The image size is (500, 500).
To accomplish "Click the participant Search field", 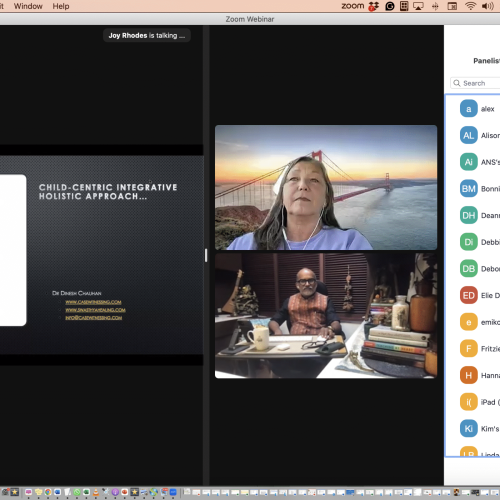I will (475, 83).
